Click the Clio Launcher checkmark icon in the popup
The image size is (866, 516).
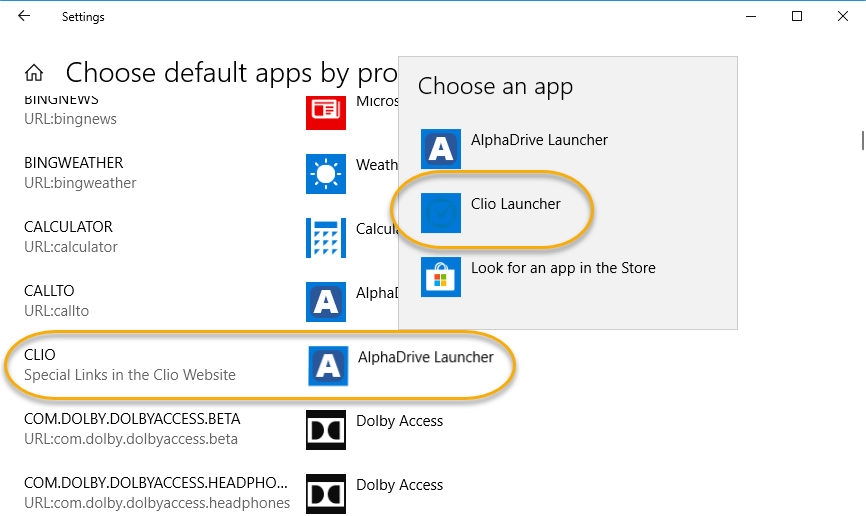441,213
